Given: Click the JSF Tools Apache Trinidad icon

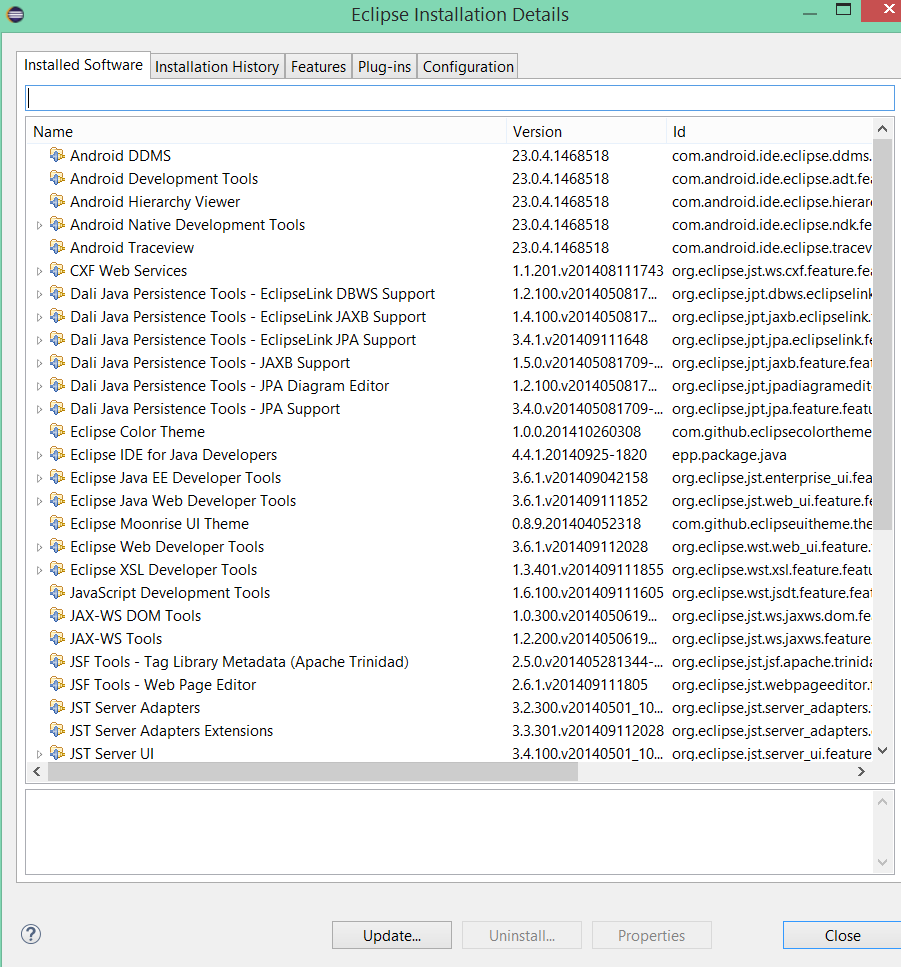Looking at the screenshot, I should point(57,661).
